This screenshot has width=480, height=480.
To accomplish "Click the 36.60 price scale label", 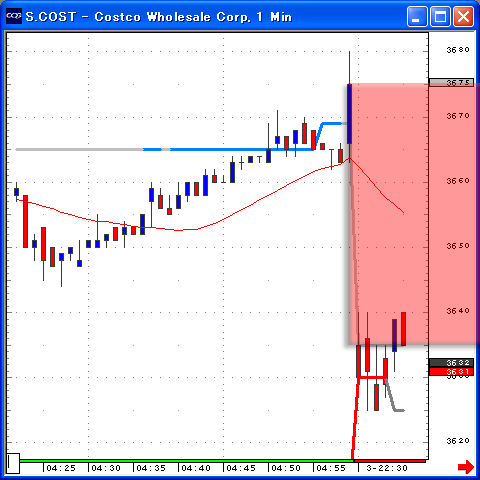I will click(458, 181).
